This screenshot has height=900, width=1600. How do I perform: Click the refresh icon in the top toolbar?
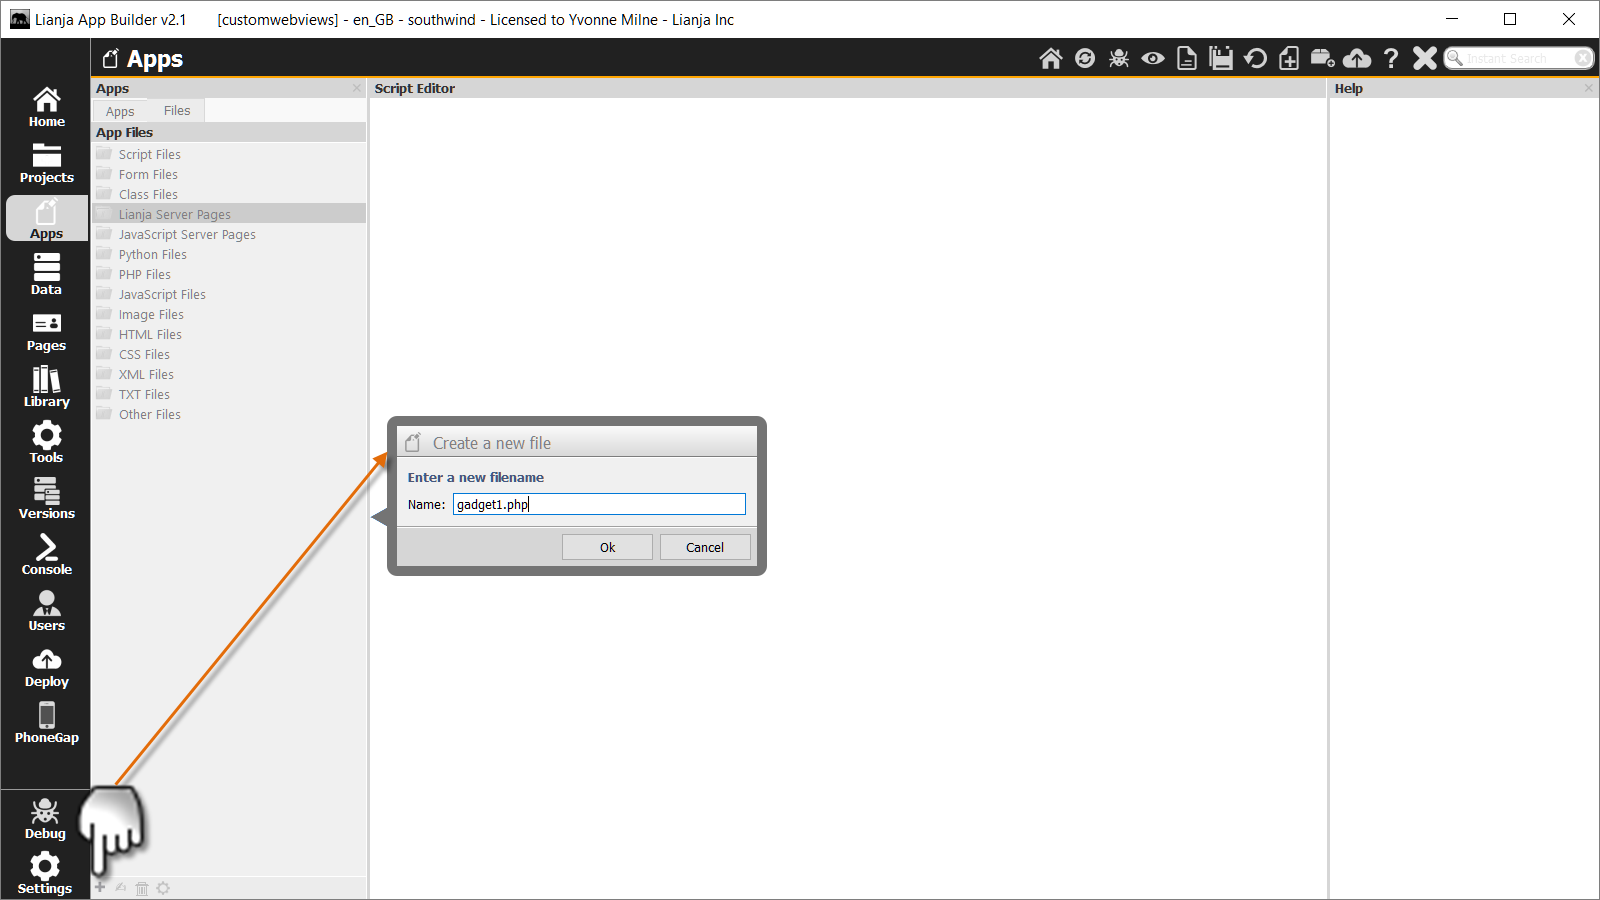(1085, 59)
